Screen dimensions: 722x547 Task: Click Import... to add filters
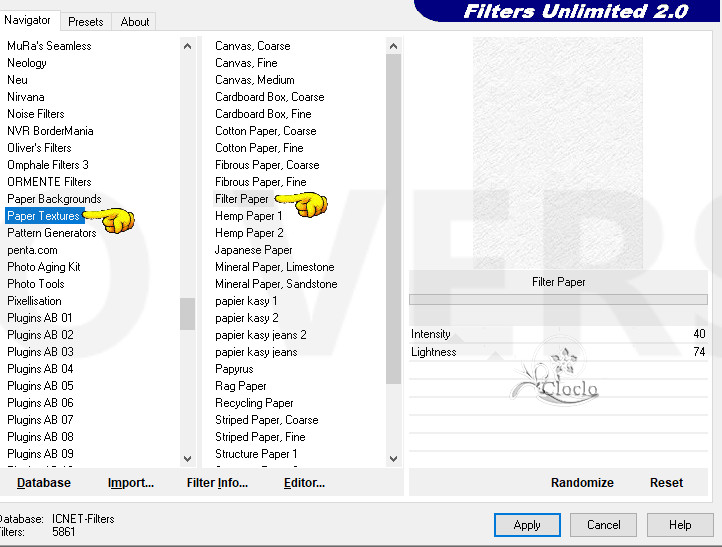[131, 483]
